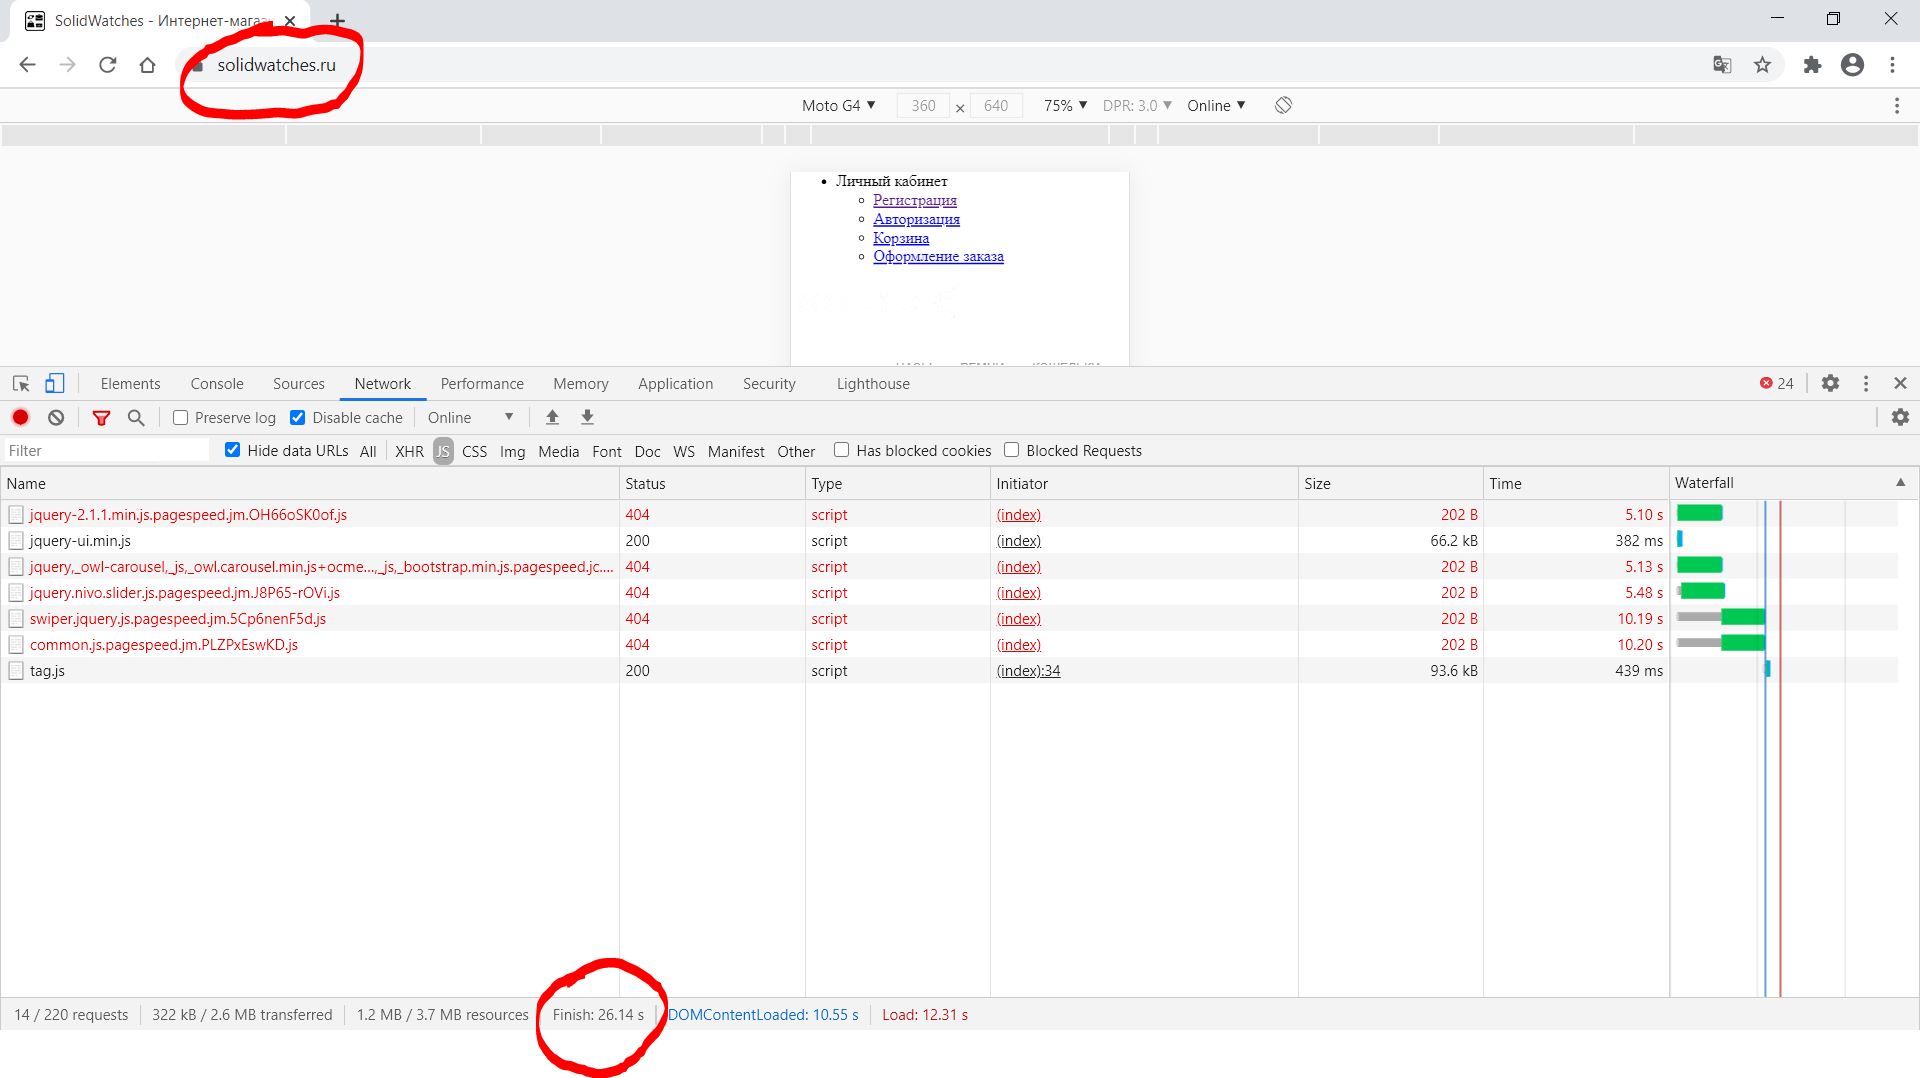Check Blocked Requests checkbox

click(x=1011, y=450)
